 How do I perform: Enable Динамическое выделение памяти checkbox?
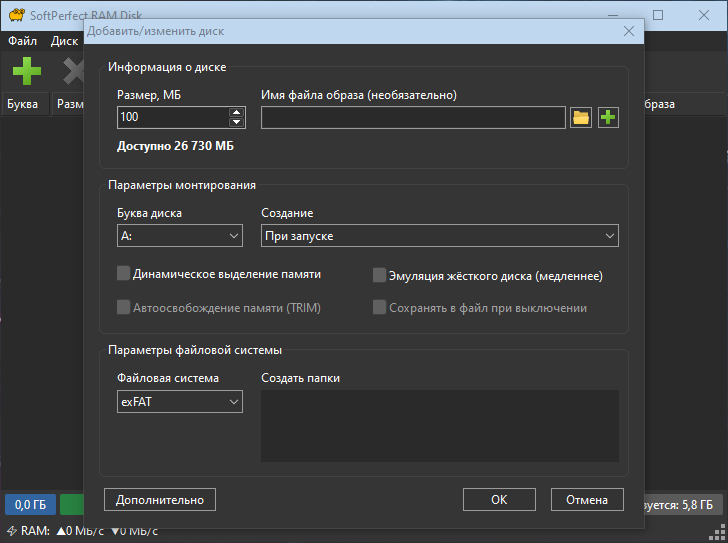[124, 273]
